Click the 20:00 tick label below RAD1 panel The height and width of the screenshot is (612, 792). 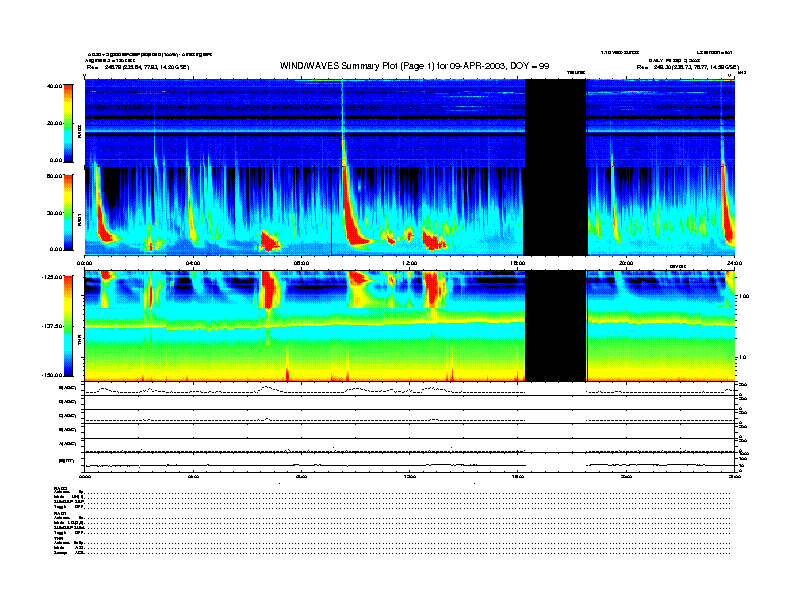[x=626, y=263]
